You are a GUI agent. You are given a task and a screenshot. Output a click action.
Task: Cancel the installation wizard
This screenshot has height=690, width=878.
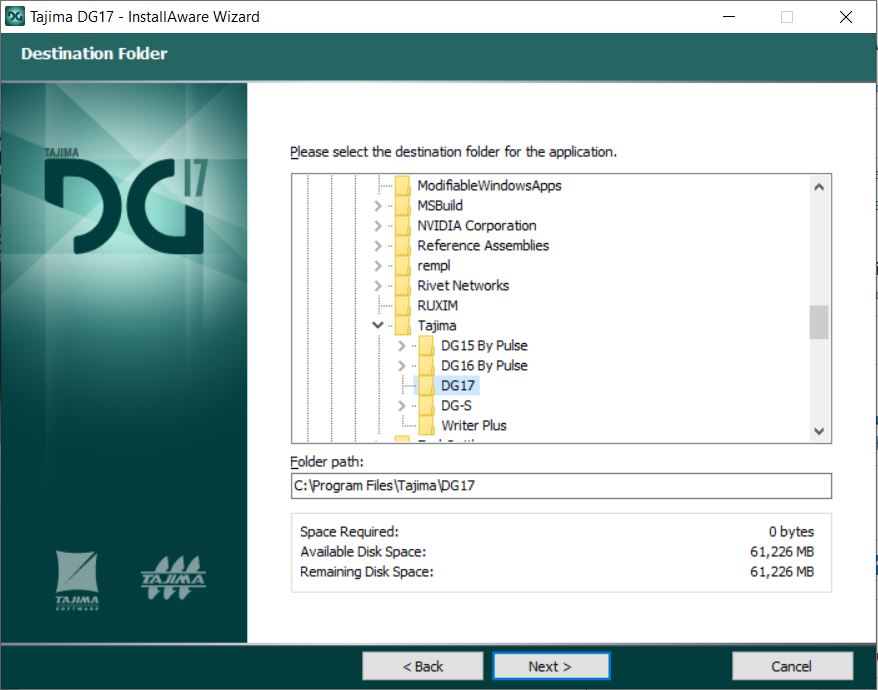[x=792, y=666]
